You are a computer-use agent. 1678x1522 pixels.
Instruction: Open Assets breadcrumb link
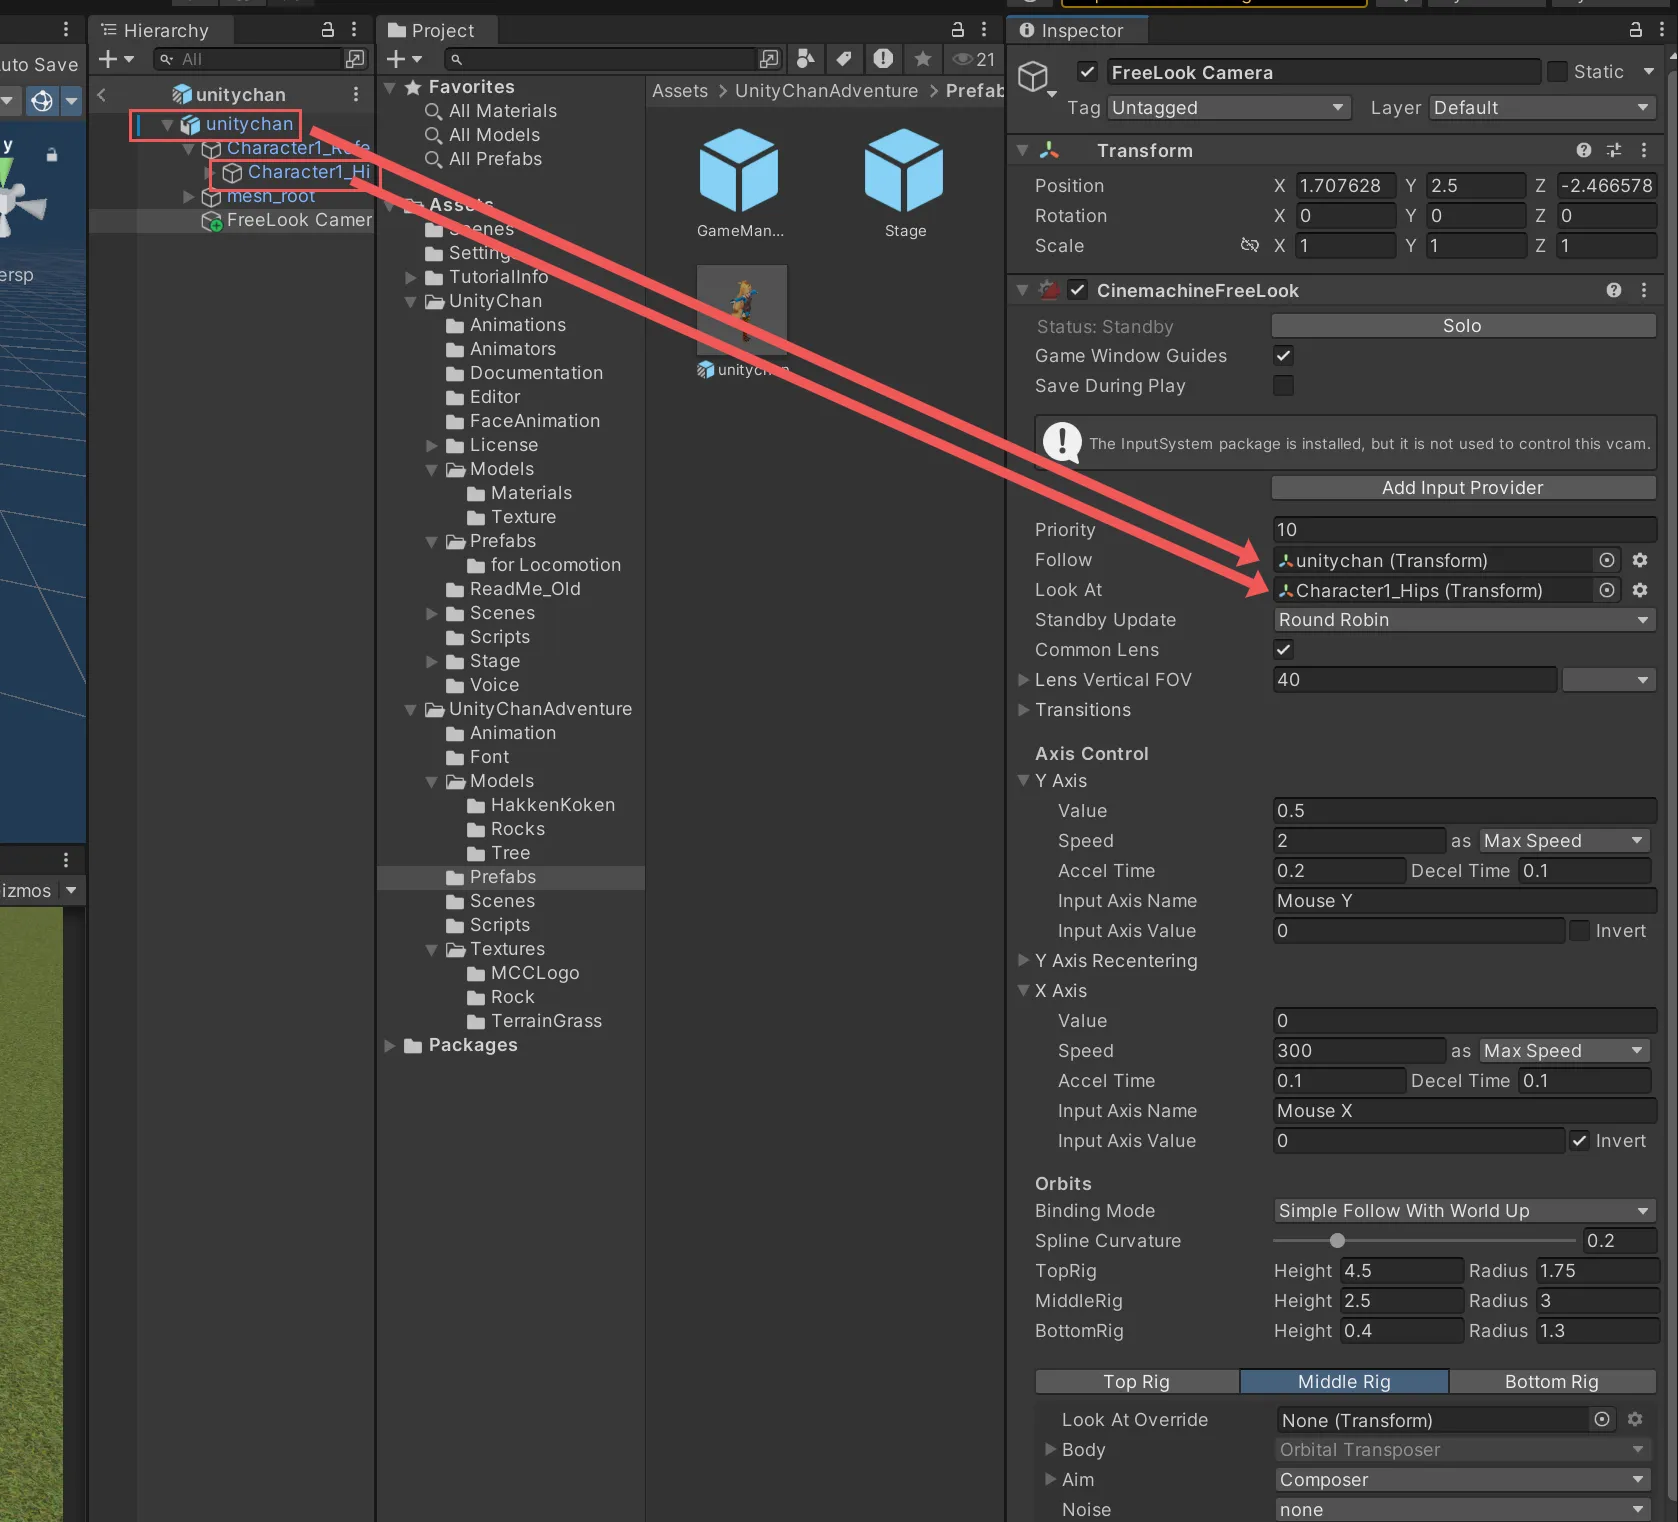click(x=680, y=91)
